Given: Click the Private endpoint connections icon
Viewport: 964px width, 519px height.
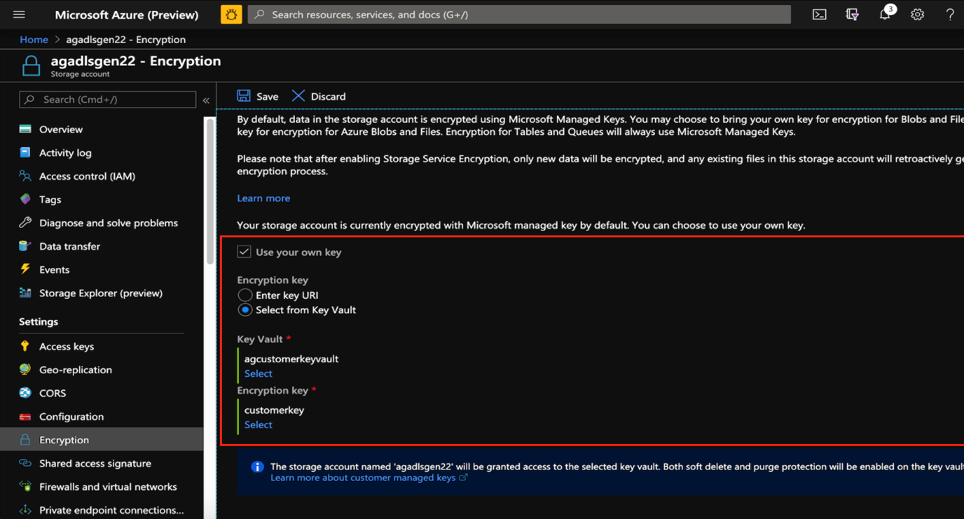Looking at the screenshot, I should (25, 510).
